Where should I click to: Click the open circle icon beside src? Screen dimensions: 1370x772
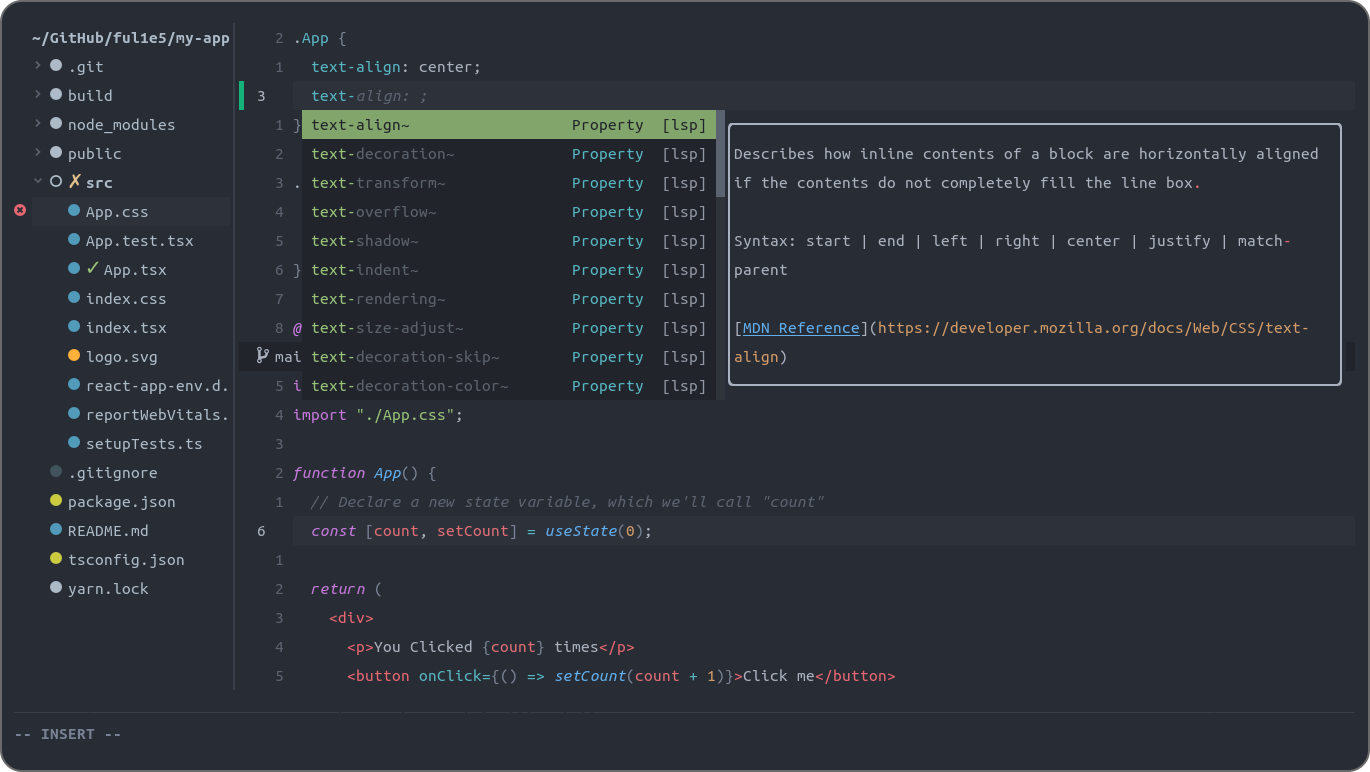pos(56,182)
